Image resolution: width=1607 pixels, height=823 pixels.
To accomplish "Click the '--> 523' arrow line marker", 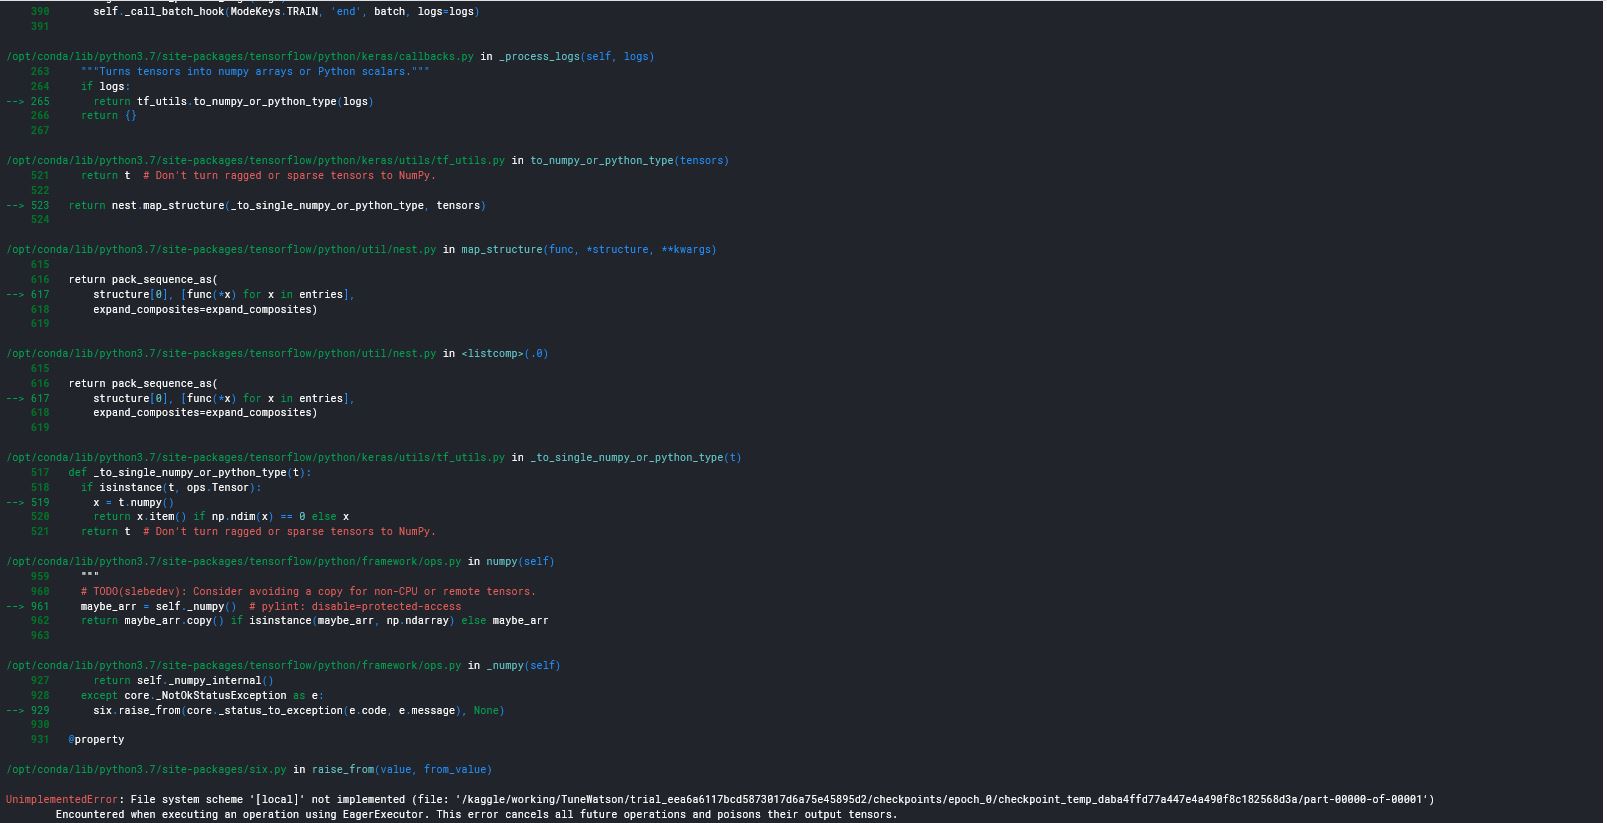I will (27, 205).
